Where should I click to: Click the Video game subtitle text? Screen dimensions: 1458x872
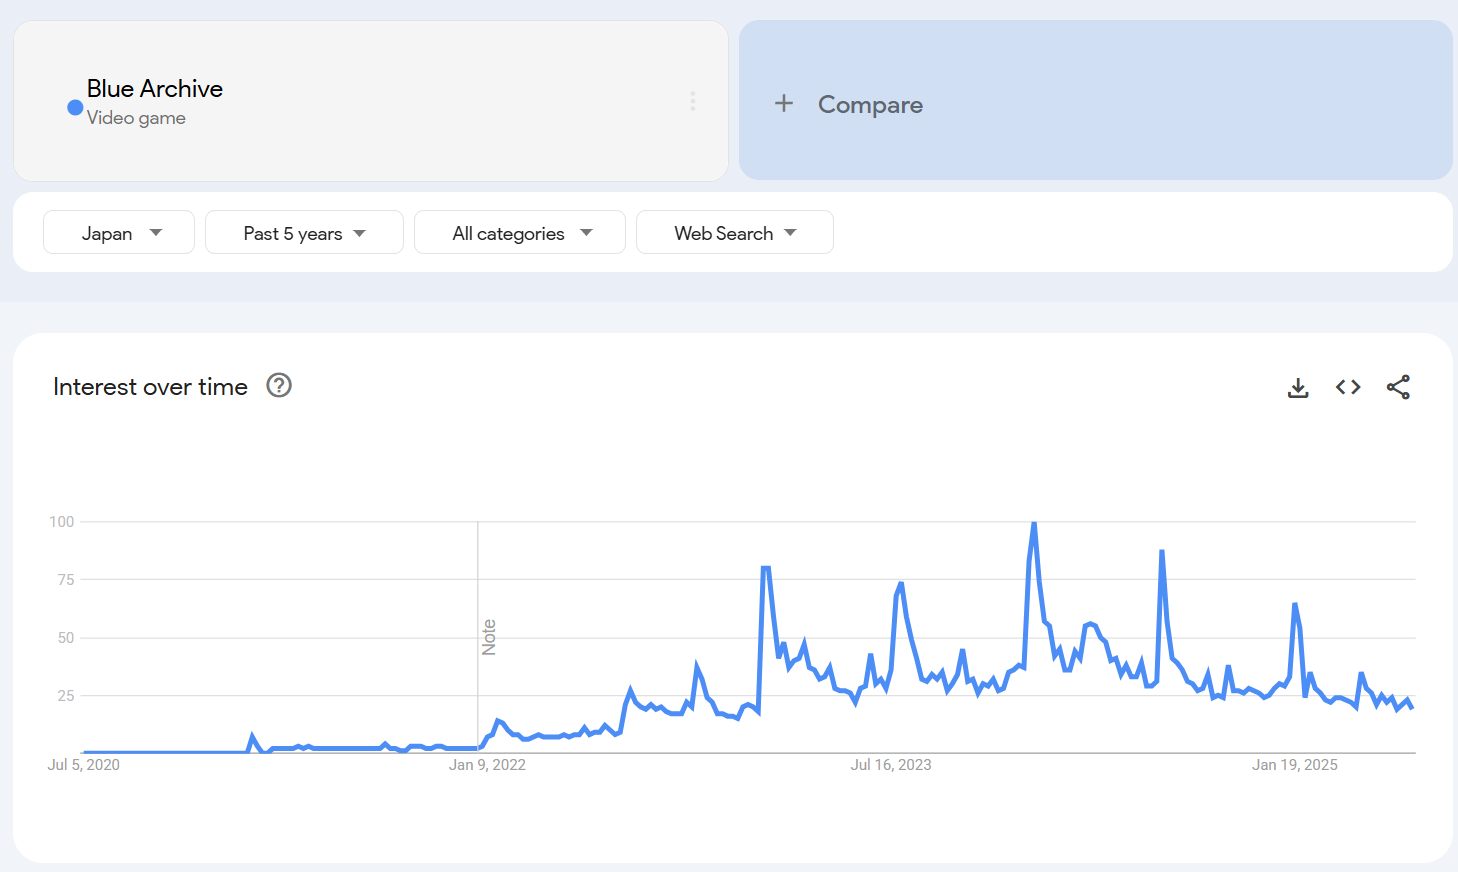(136, 118)
